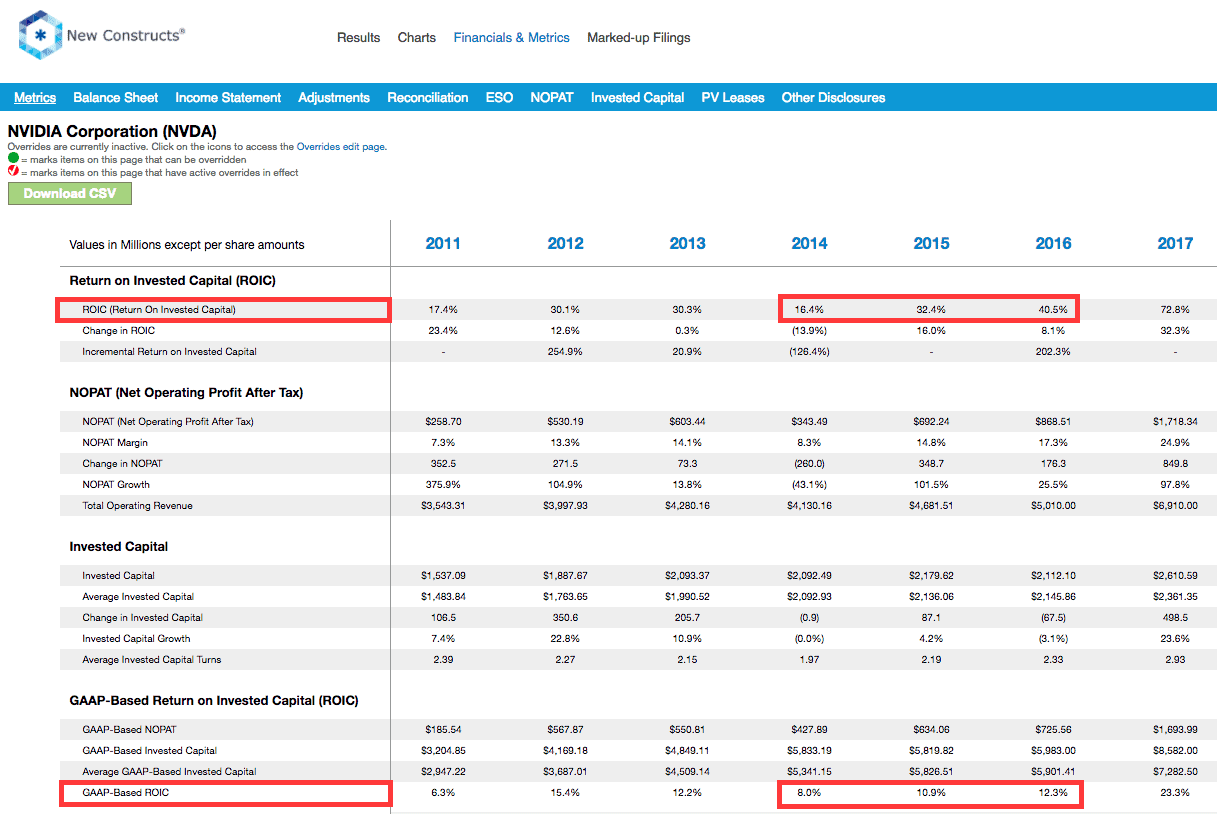Click the New Constructs hexagon logo
The width and height of the screenshot is (1217, 814).
[x=39, y=36]
